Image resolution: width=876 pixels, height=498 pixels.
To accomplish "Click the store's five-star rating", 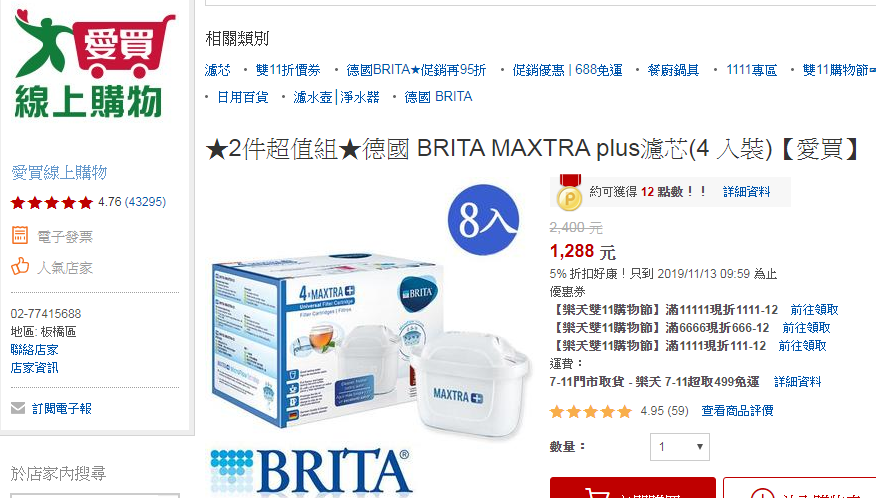I will [51, 202].
